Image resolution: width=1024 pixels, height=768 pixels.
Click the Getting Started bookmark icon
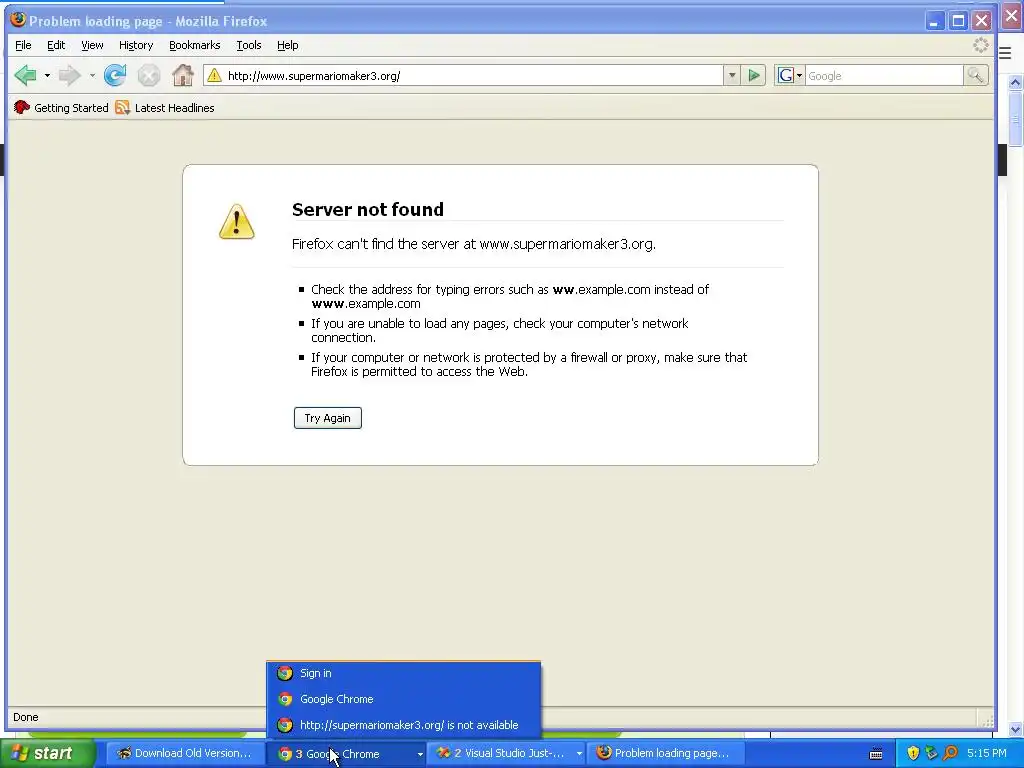point(22,108)
